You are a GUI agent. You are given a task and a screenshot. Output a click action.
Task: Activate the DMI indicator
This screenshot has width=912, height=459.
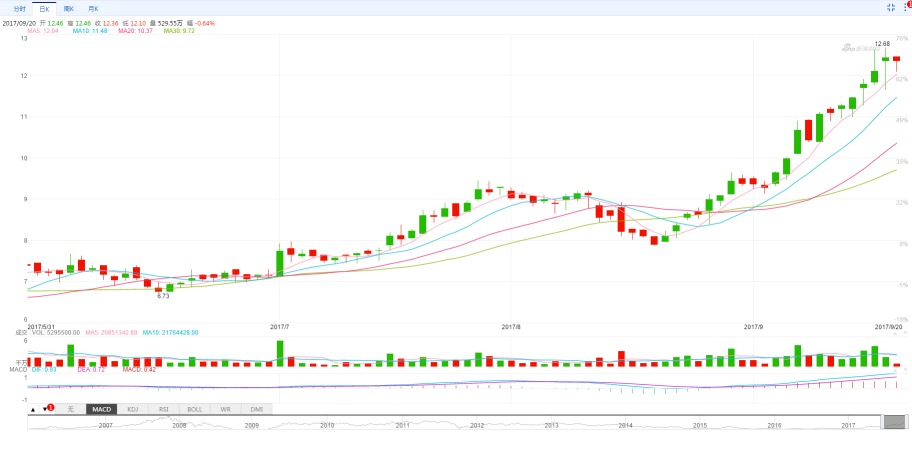[257, 409]
